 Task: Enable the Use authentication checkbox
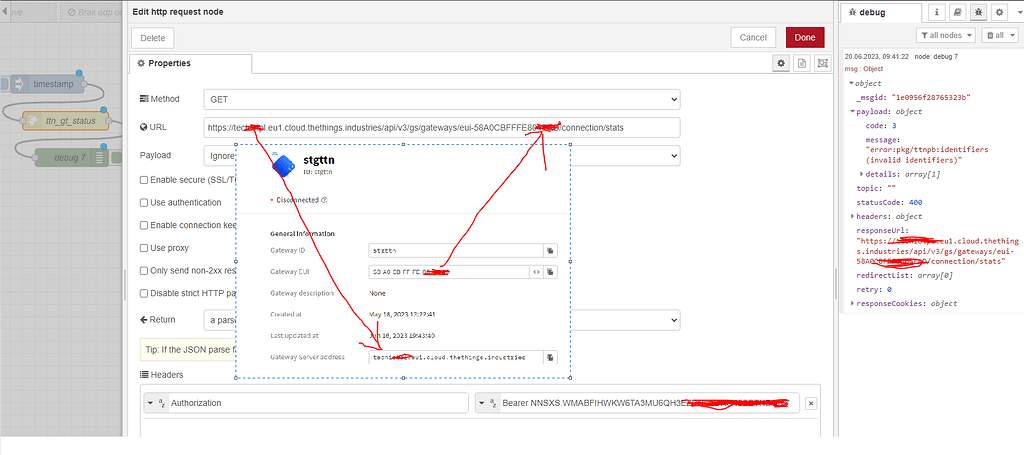(x=145, y=202)
